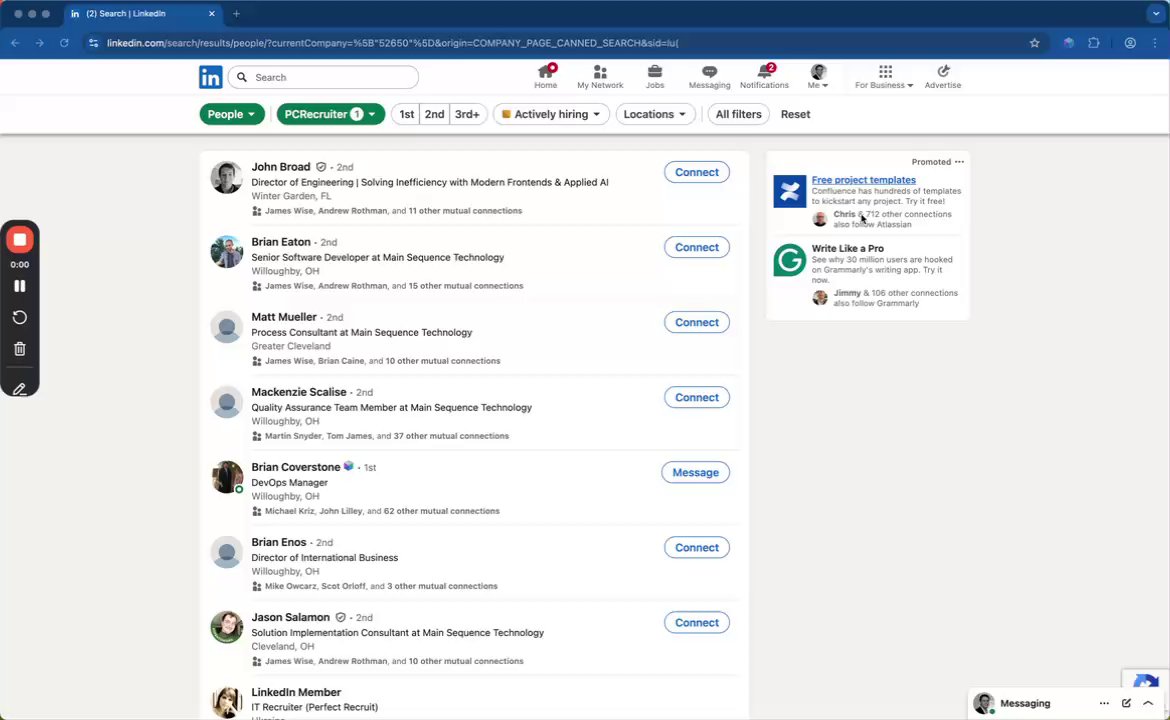Screen dimensions: 1170x720
Task: Open a new browser tab
Action: [237, 13]
